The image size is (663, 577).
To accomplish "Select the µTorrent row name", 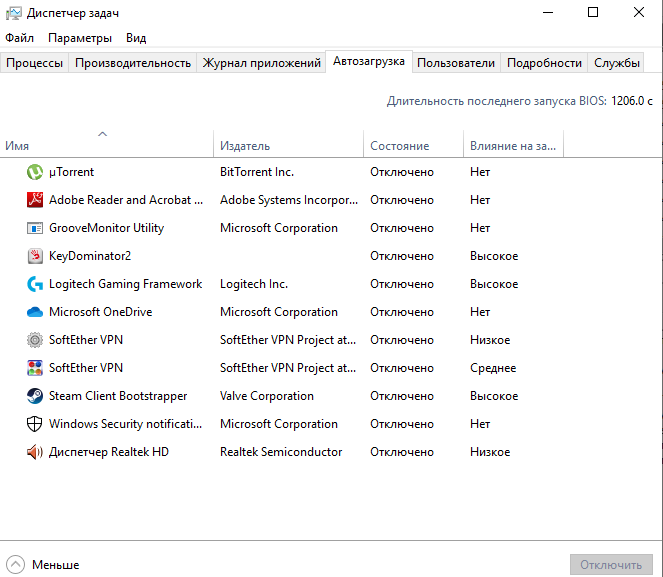I will point(71,172).
